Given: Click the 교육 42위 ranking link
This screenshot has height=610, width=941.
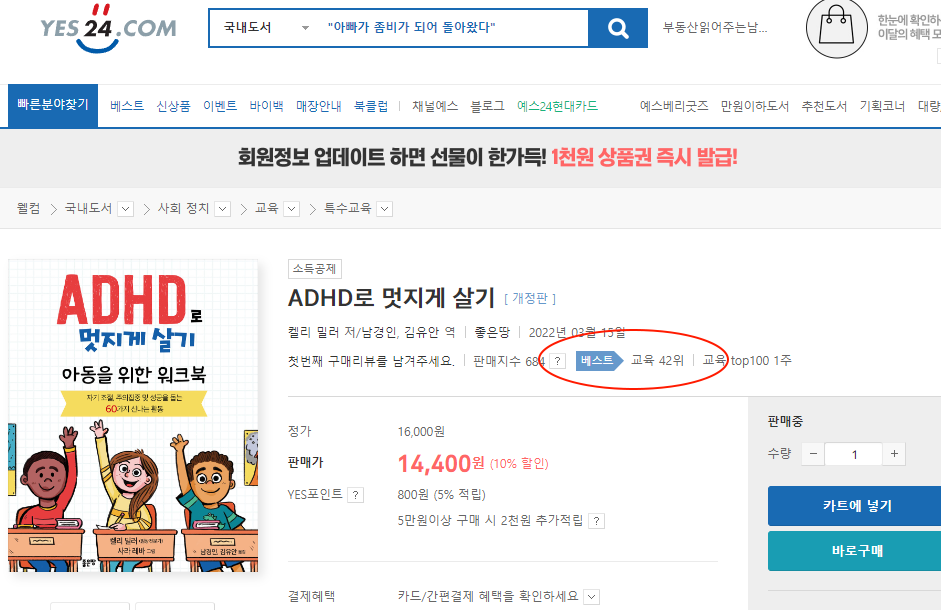Looking at the screenshot, I should (657, 360).
